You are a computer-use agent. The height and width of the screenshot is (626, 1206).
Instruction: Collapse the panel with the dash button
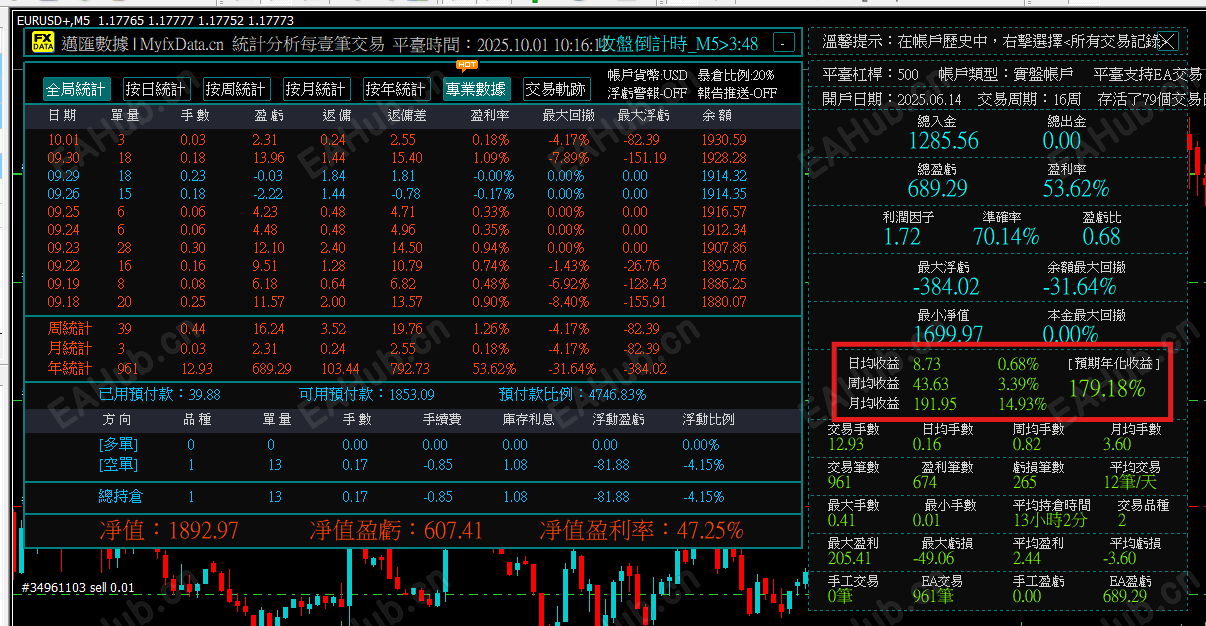785,43
